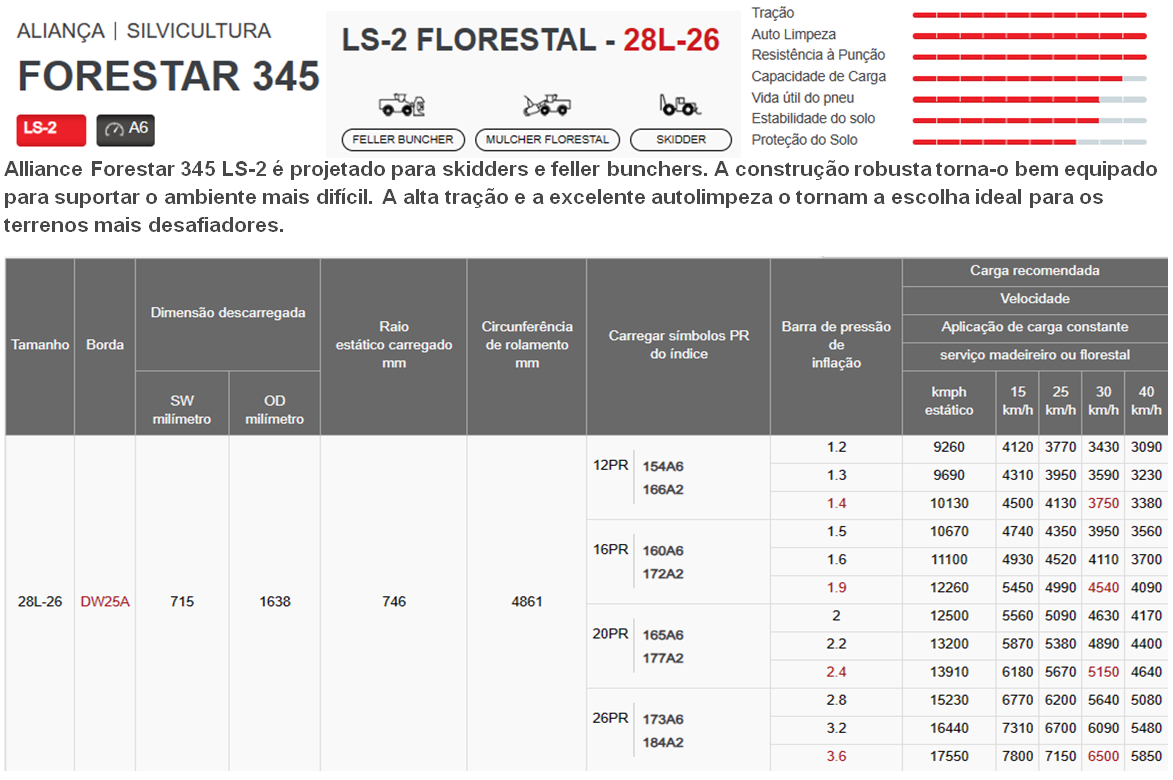This screenshot has width=1173, height=780.
Task: Click the Dimensão descarregada column header
Action: 228,313
